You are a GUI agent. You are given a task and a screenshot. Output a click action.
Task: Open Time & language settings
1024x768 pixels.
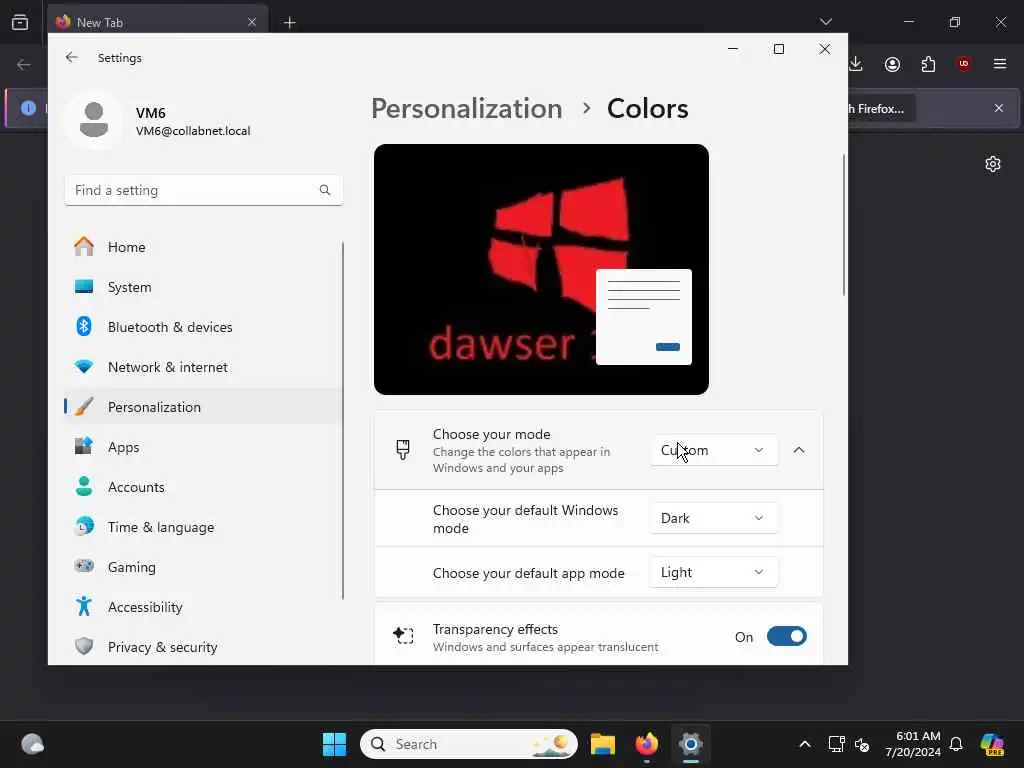coord(203,526)
